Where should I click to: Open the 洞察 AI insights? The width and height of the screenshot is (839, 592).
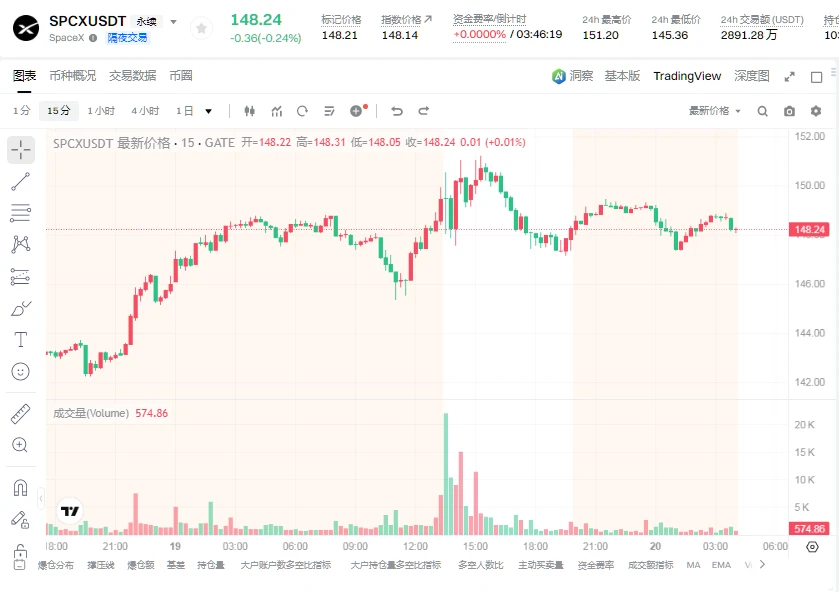coord(573,76)
